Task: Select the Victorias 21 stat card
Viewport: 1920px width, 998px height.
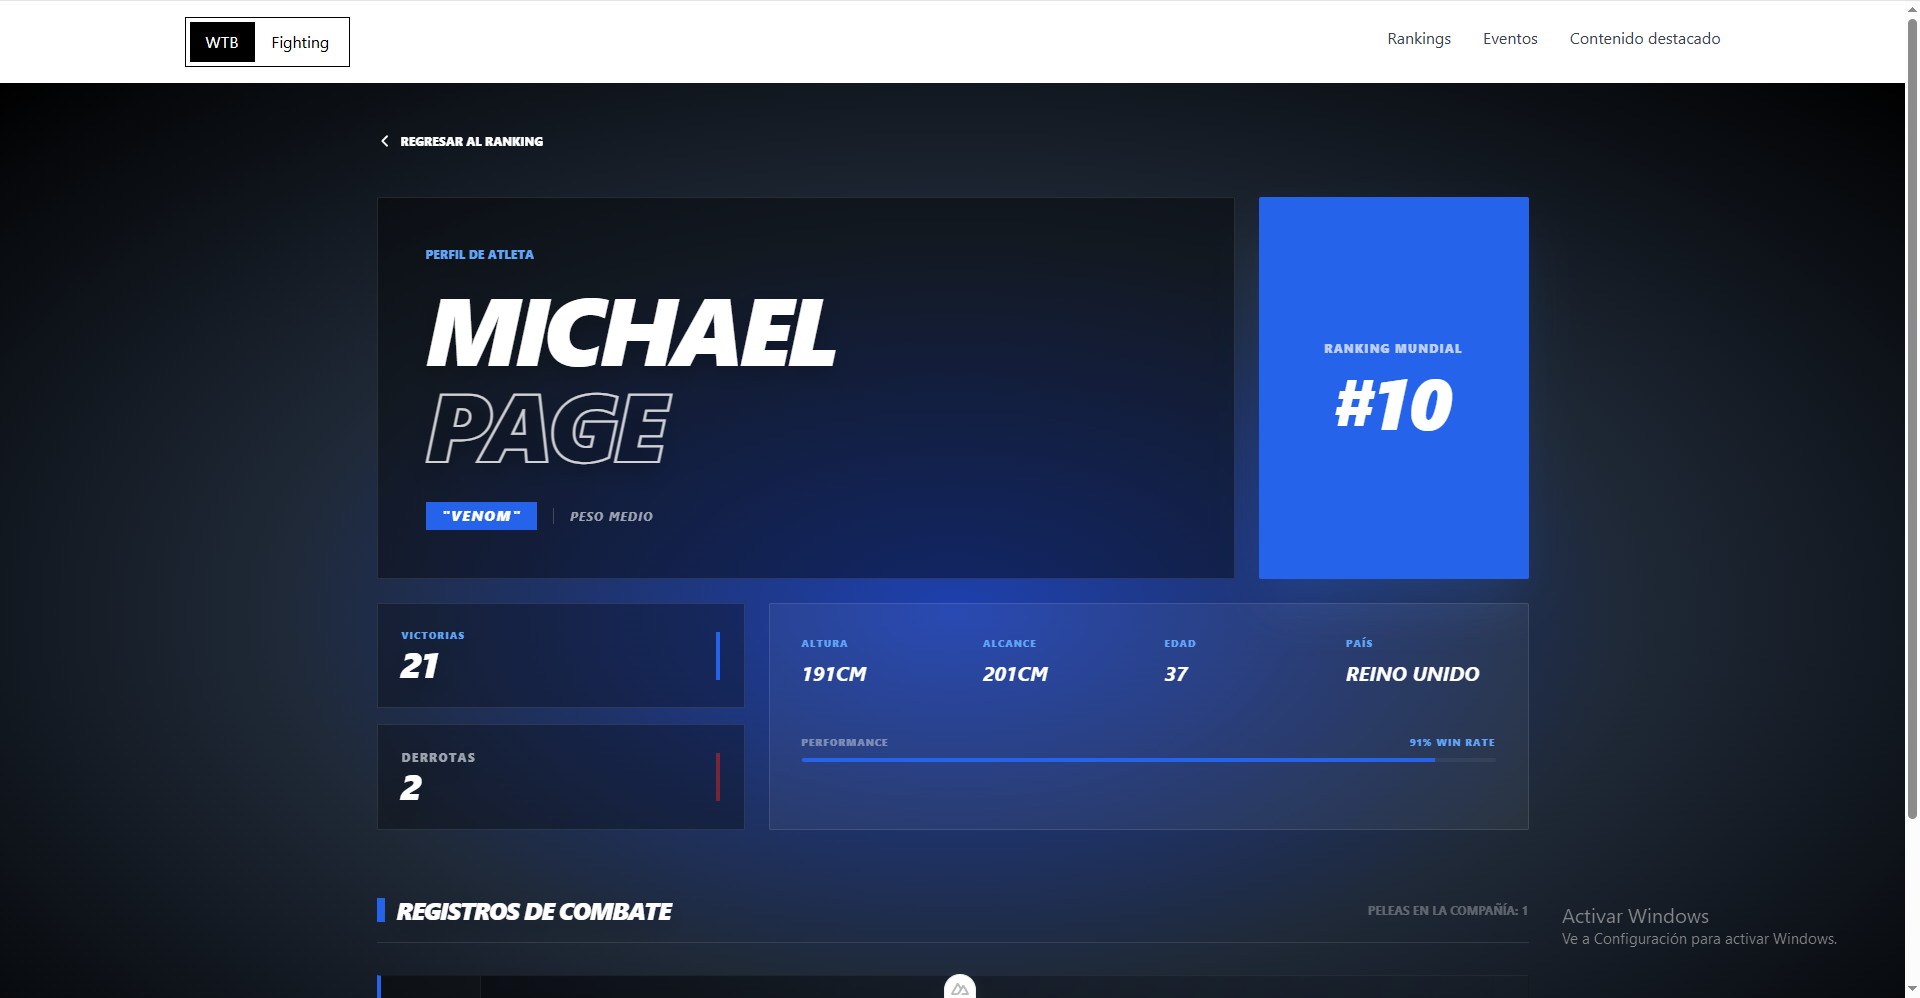Action: [560, 656]
